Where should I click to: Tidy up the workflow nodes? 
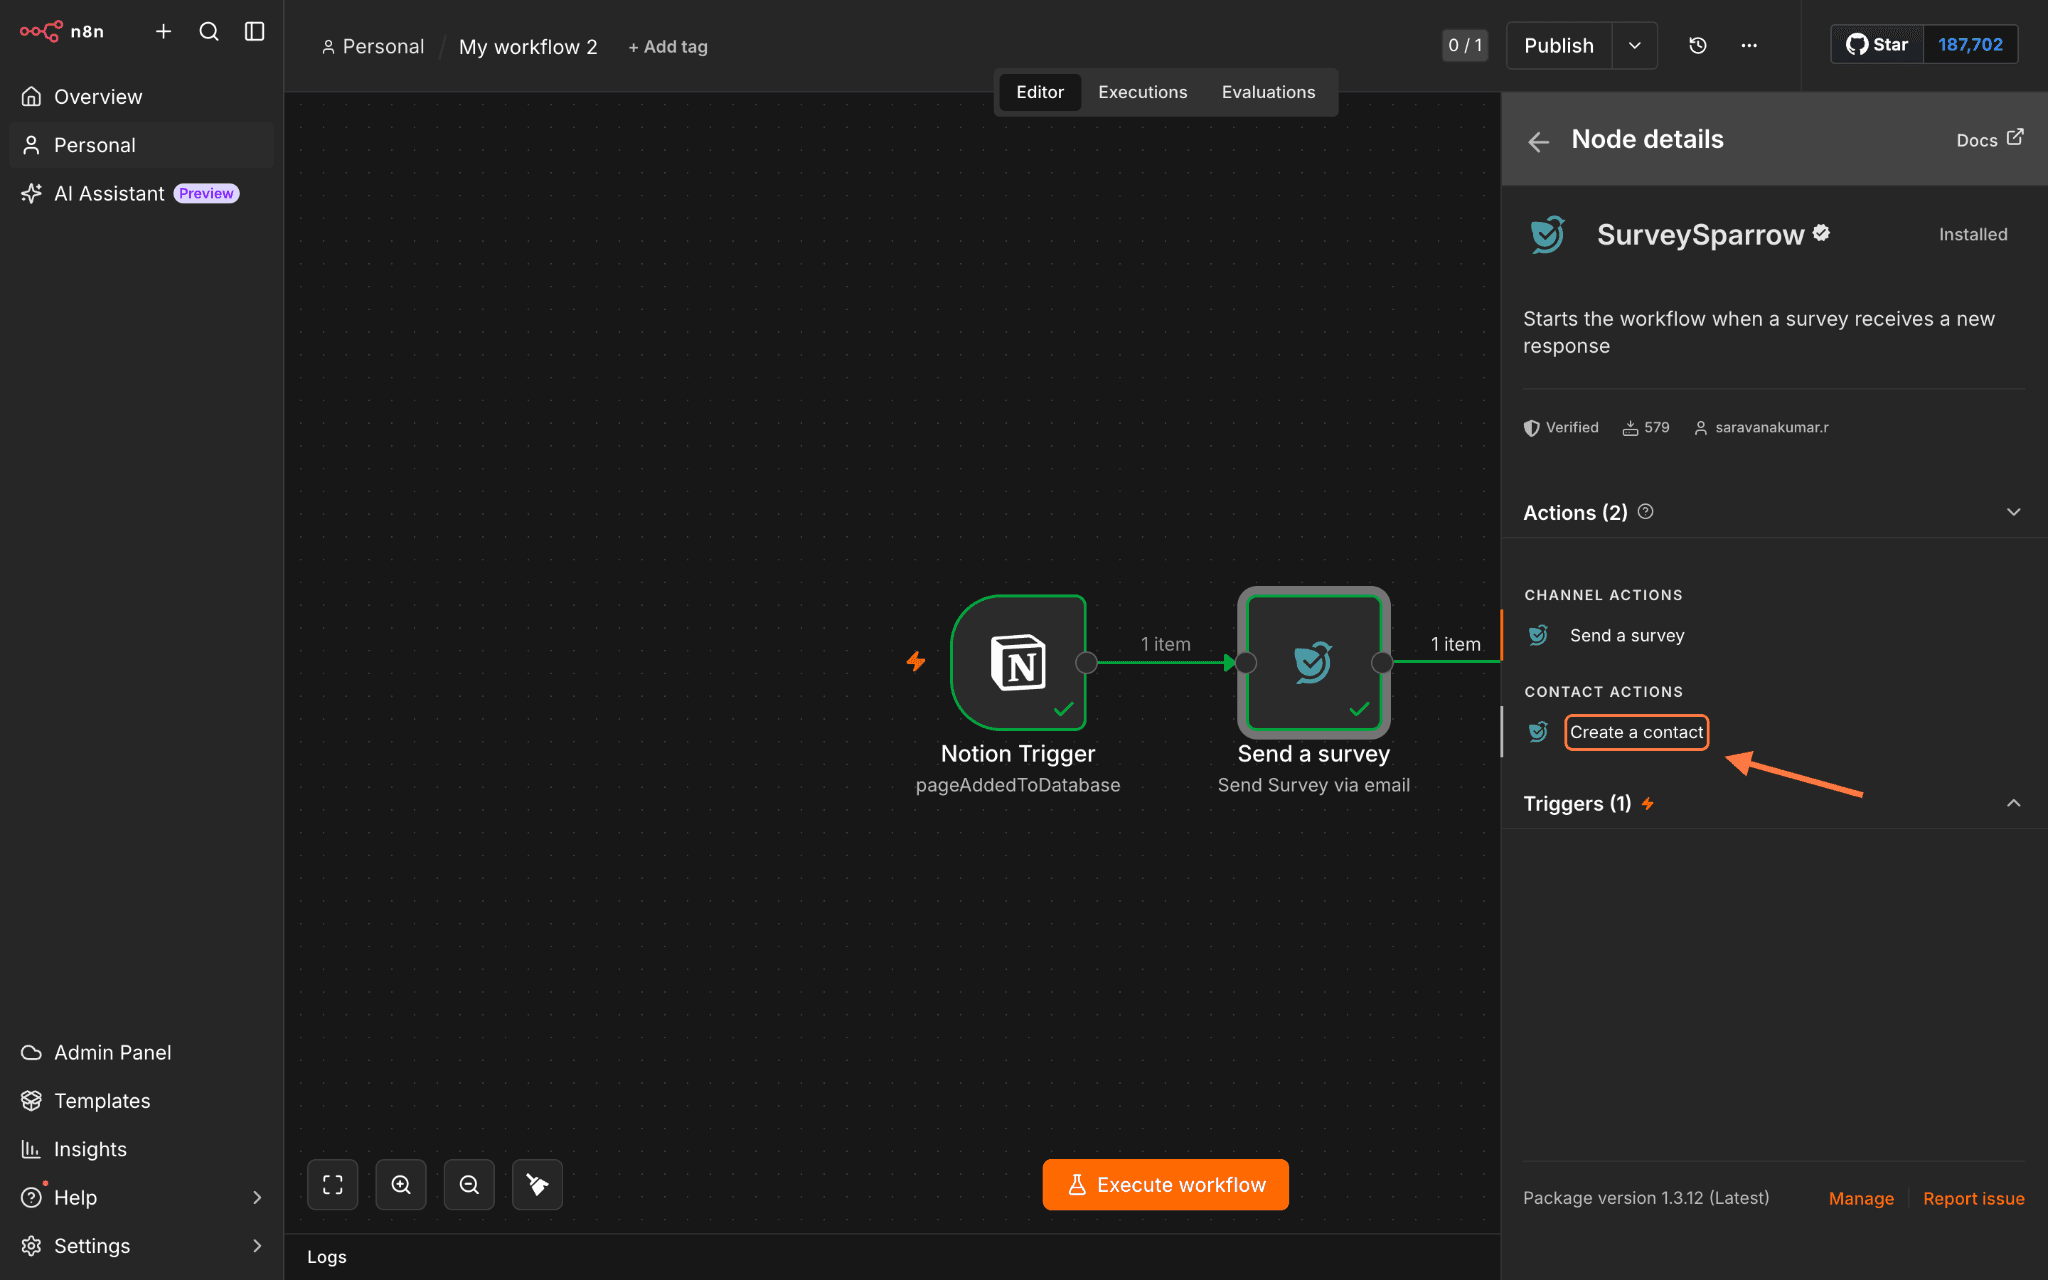537,1185
